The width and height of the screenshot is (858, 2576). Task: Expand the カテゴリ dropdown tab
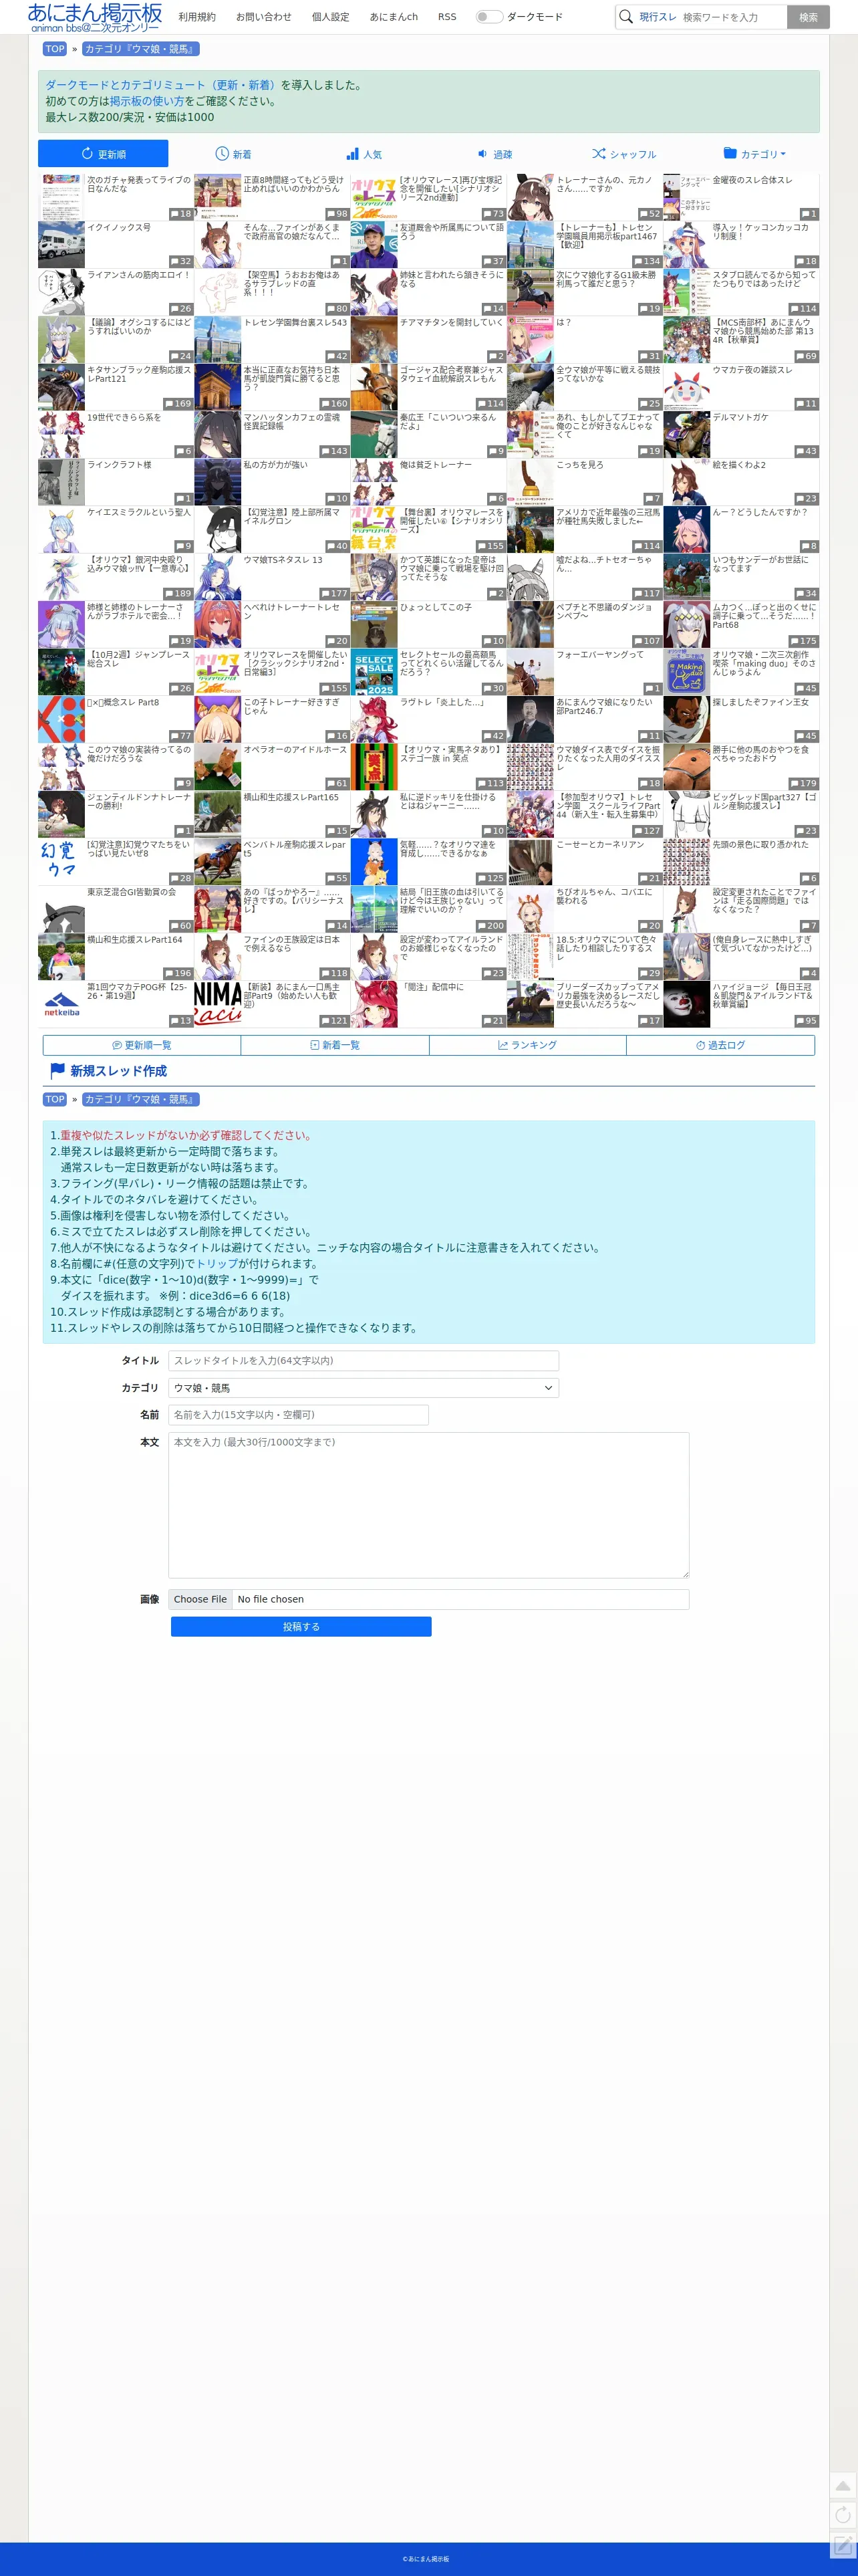[754, 154]
